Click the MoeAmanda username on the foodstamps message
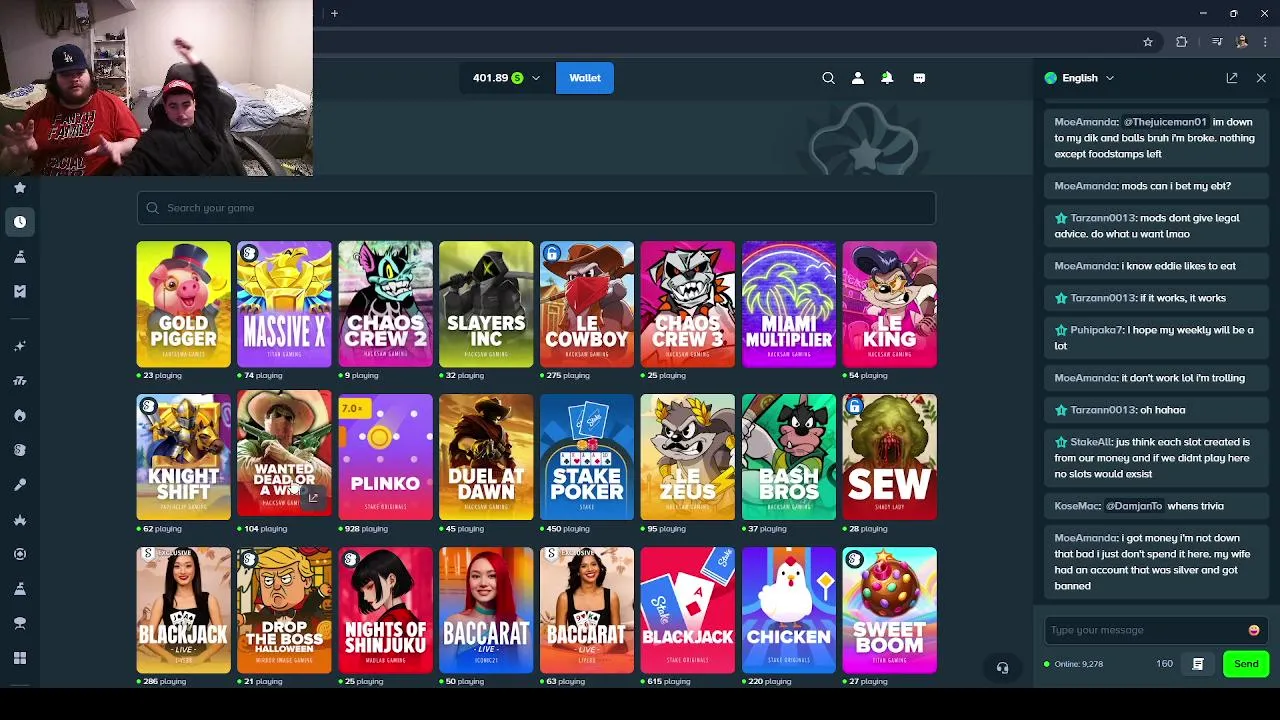Viewport: 1280px width, 720px height. point(1085,122)
